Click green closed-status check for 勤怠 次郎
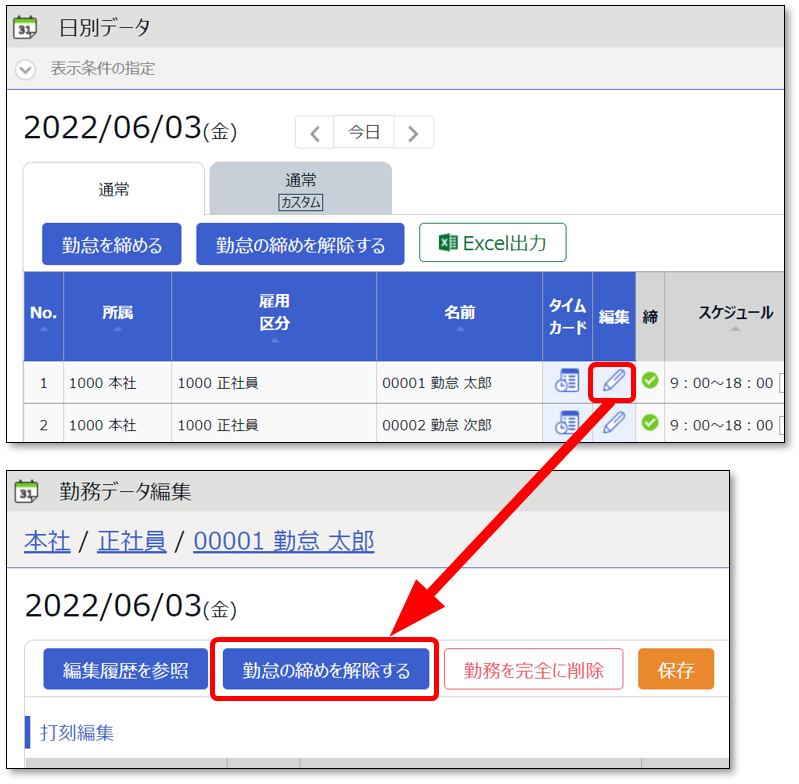 point(650,423)
